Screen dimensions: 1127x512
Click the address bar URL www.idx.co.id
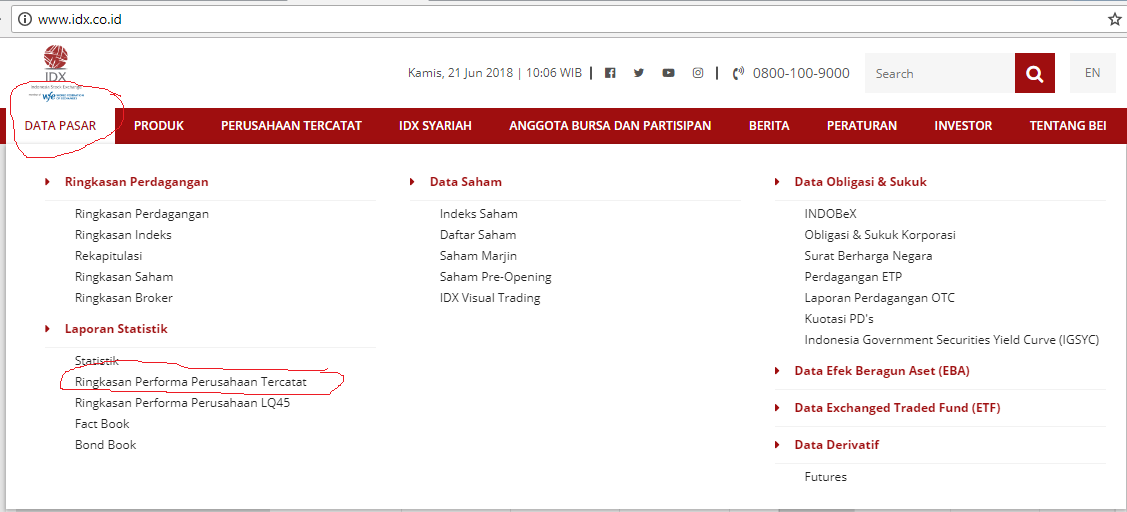click(x=79, y=19)
